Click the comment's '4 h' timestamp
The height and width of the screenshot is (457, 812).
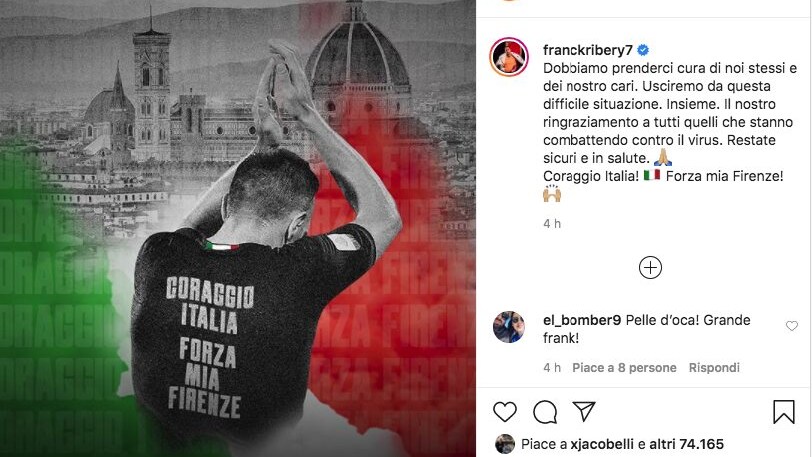[x=552, y=368]
